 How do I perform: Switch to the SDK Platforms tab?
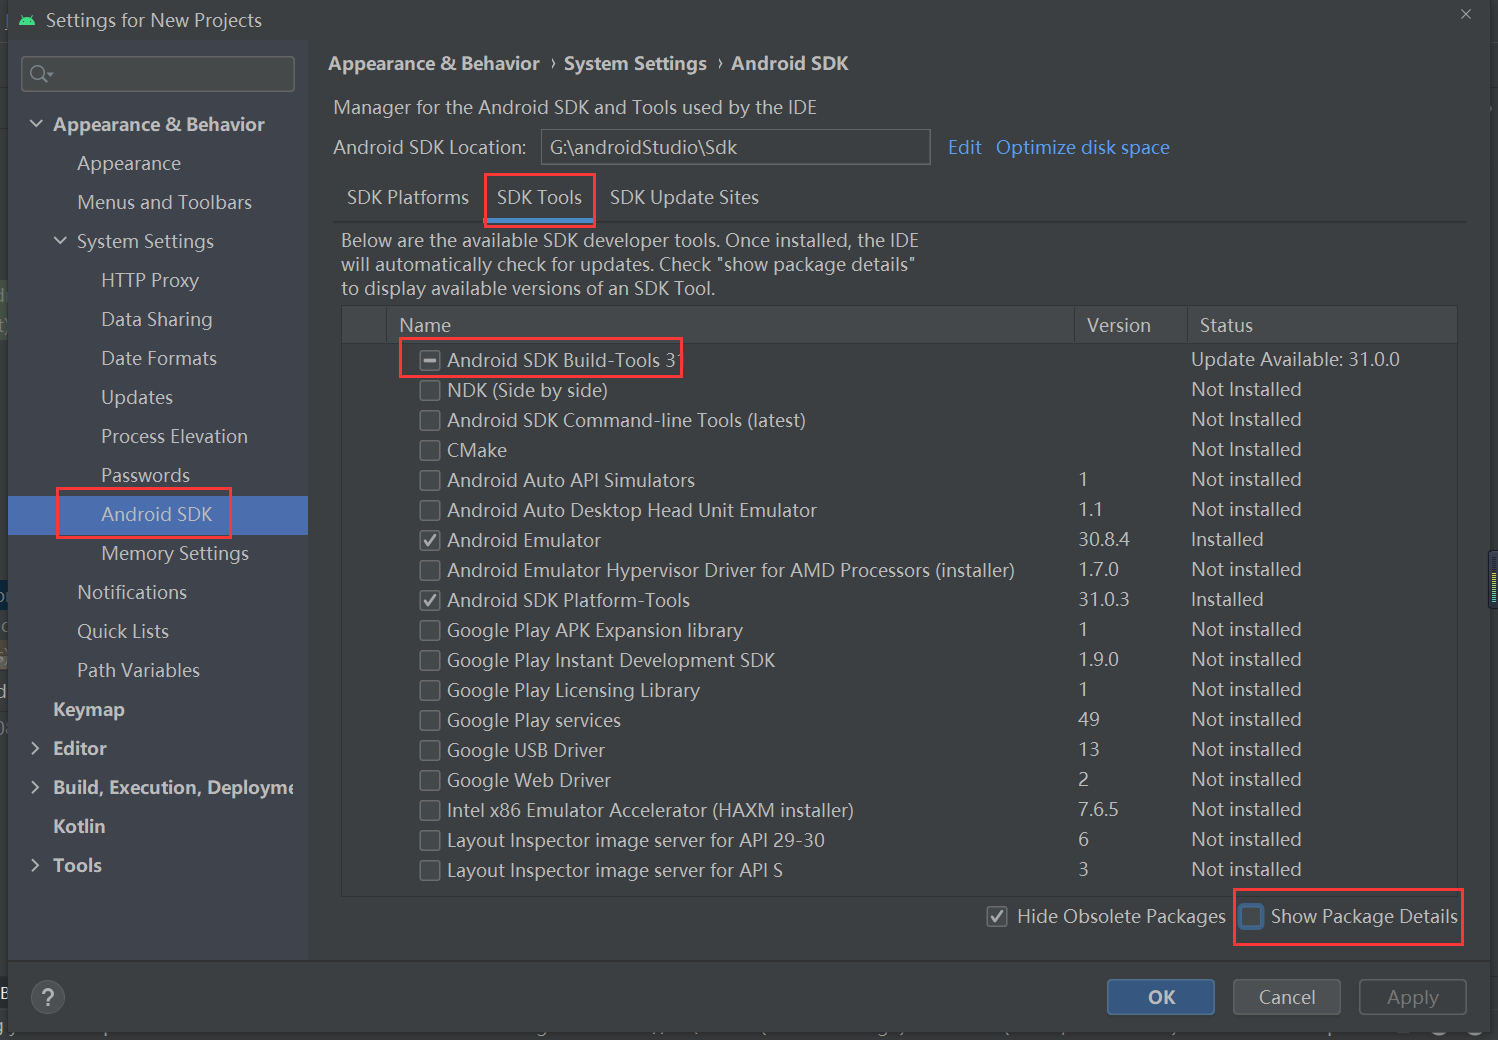(x=407, y=197)
